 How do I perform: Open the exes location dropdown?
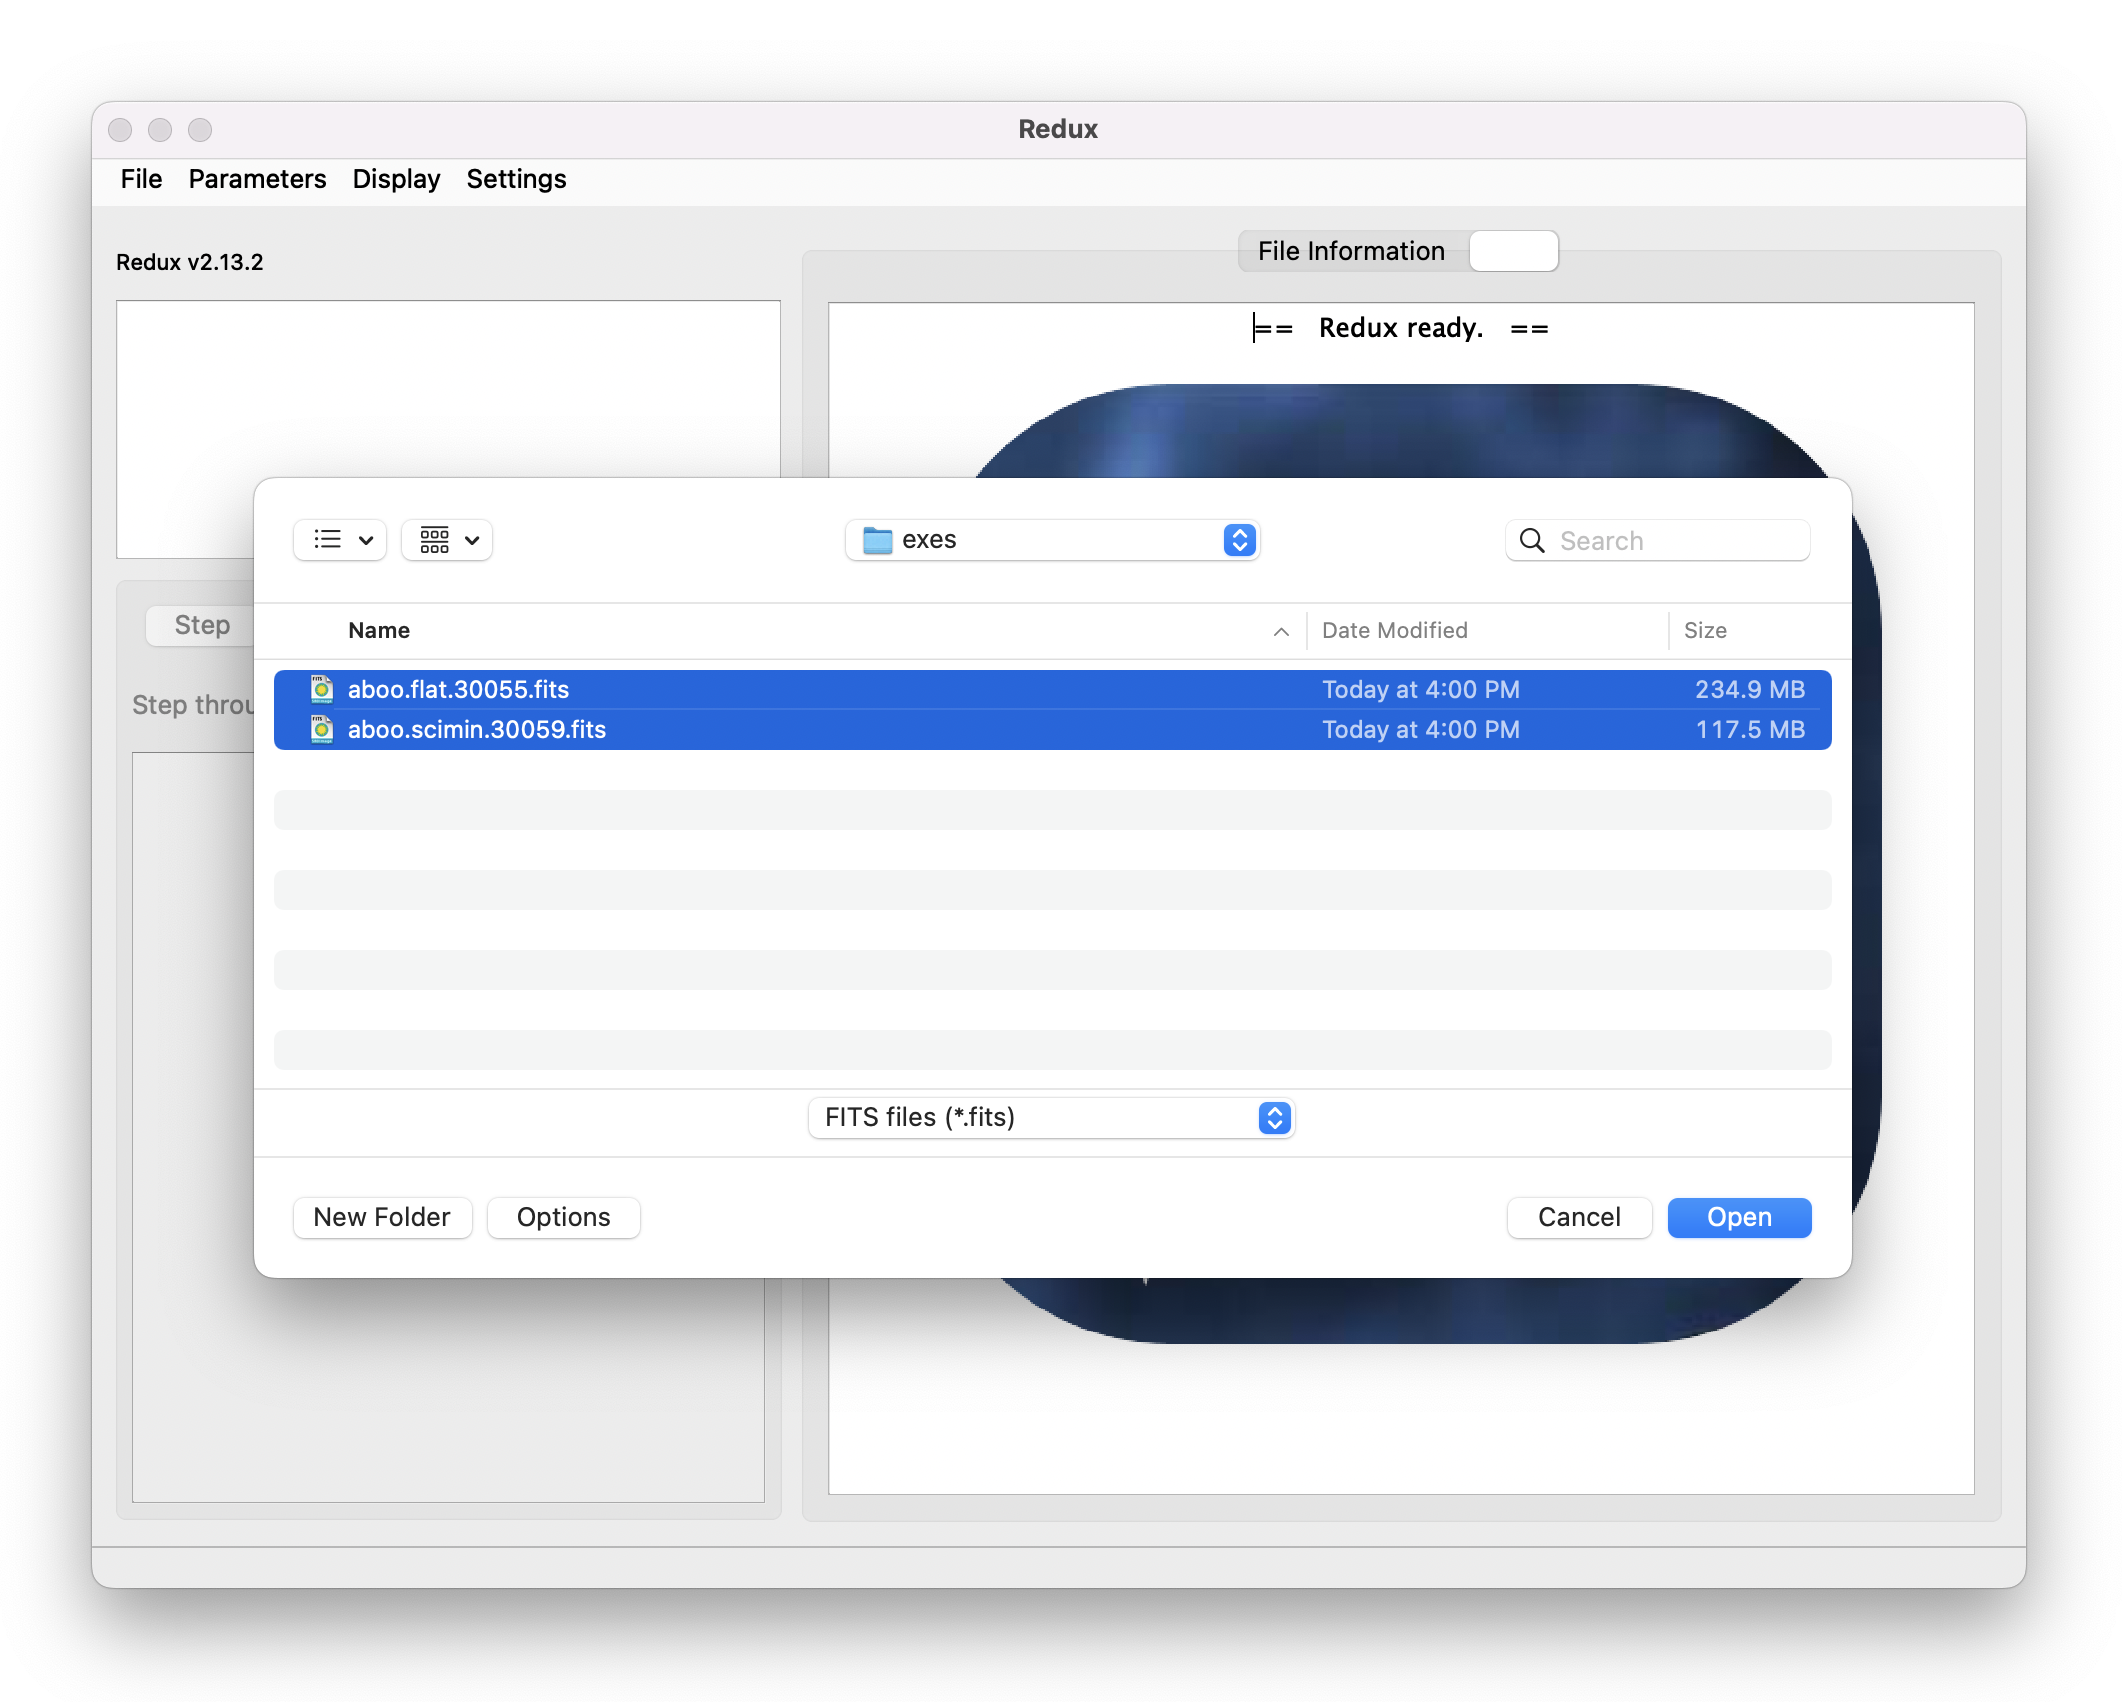[1052, 540]
